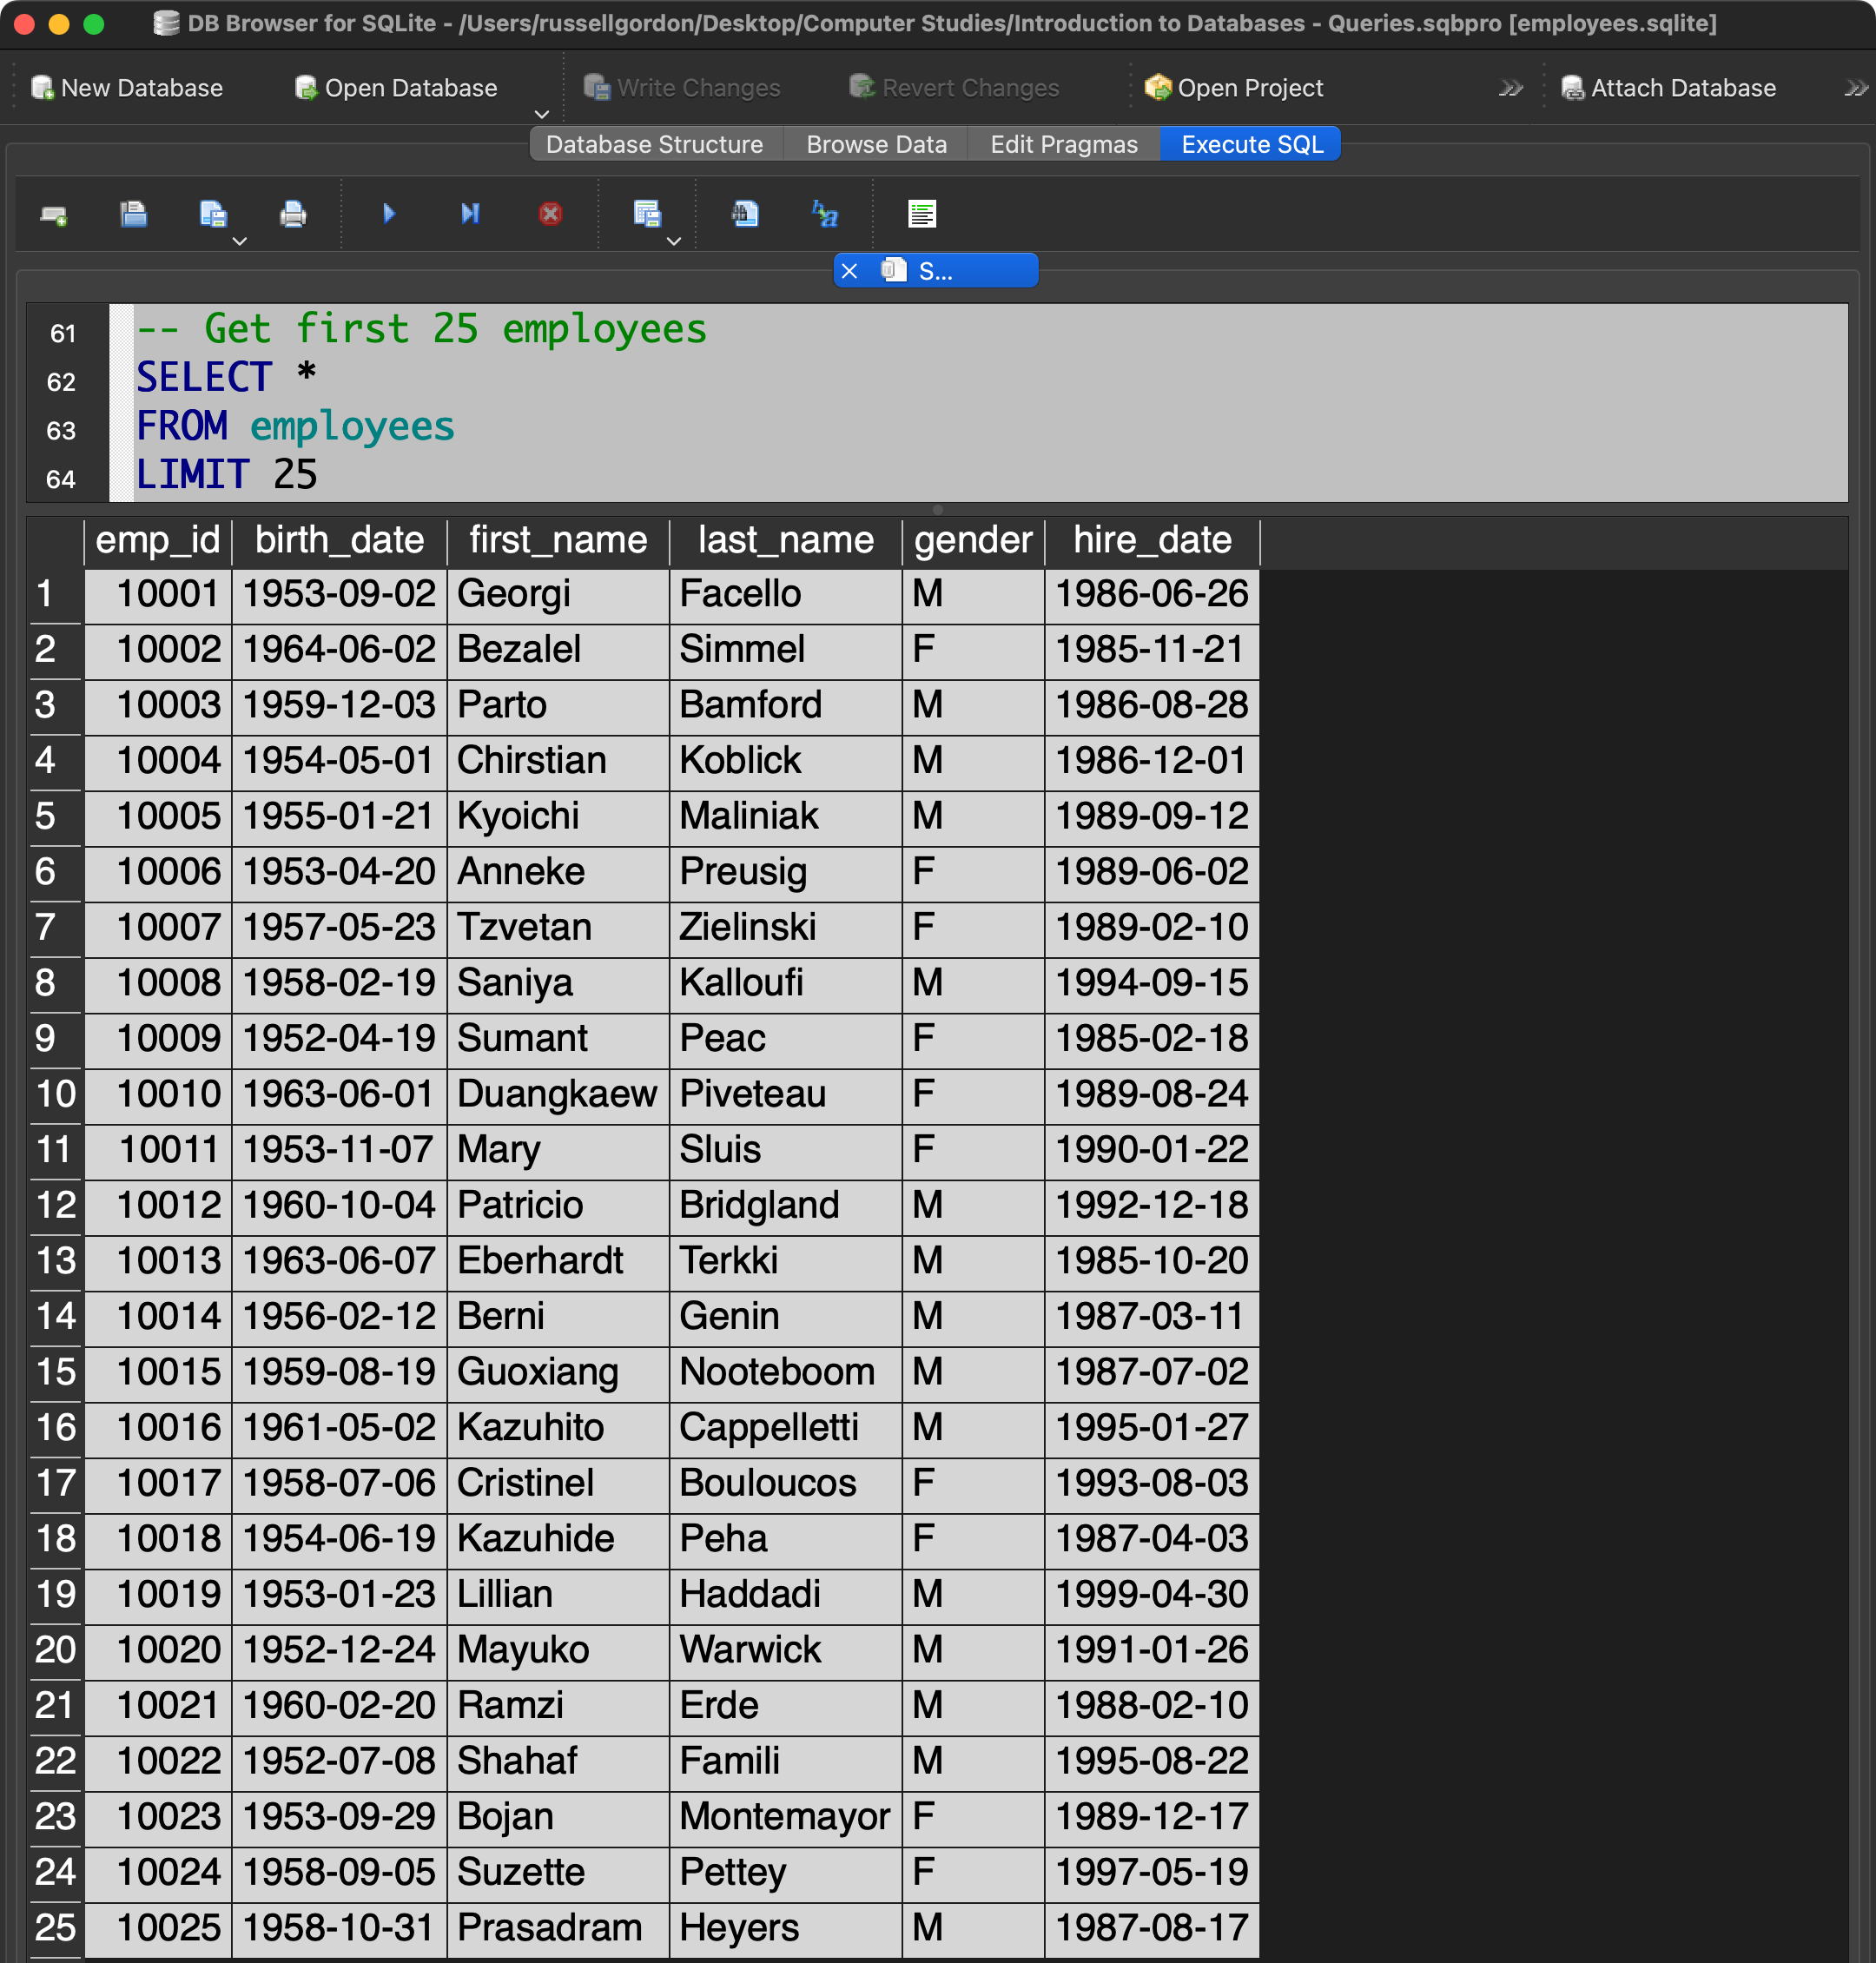Click the find and replace icon
Image resolution: width=1876 pixels, height=1963 pixels.
[825, 214]
